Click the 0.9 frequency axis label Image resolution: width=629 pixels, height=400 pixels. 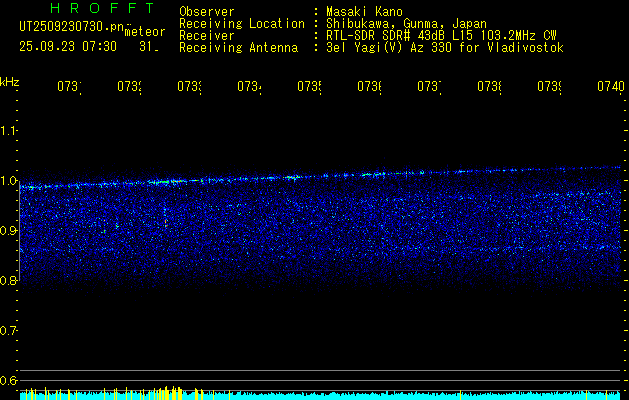coord(9,231)
